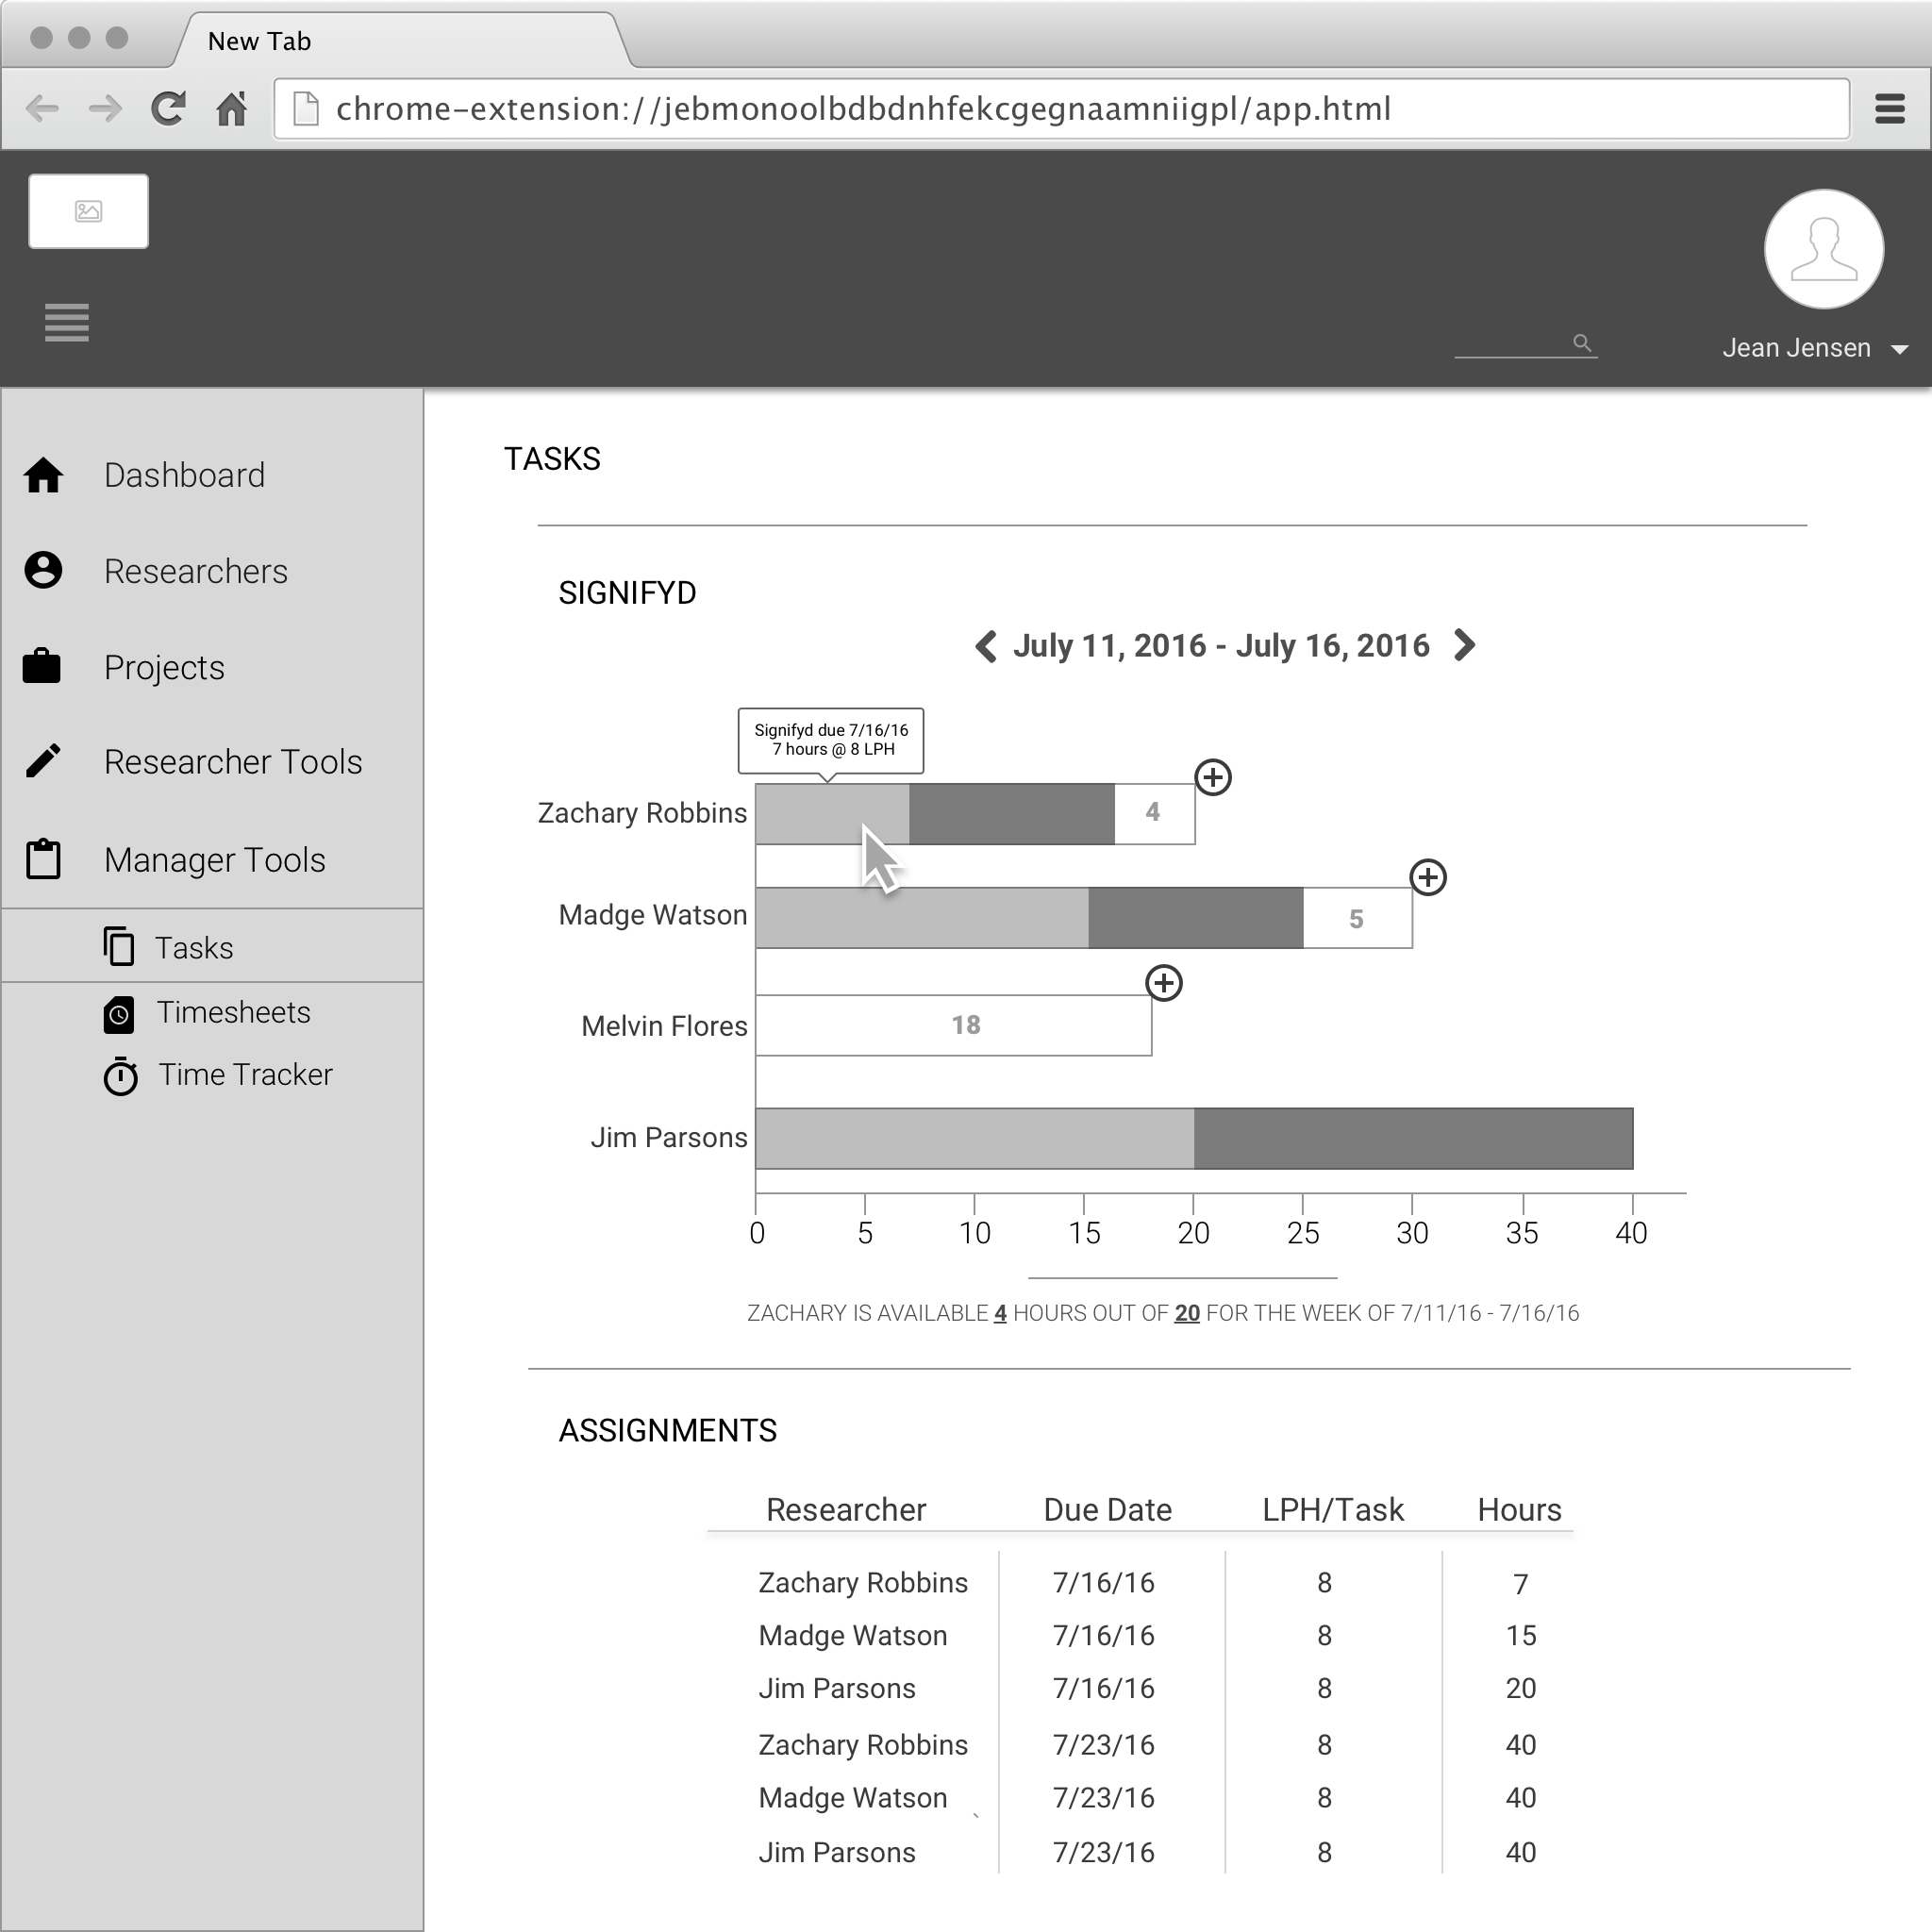Advance to next week with right chevron
Viewport: 1932px width, 1932px height.
tap(1464, 645)
